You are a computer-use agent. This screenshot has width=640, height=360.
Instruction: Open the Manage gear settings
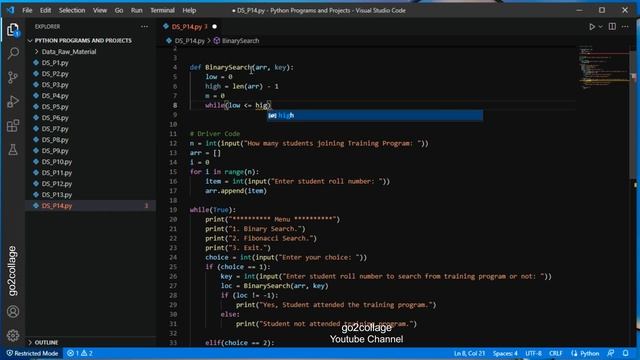13,335
